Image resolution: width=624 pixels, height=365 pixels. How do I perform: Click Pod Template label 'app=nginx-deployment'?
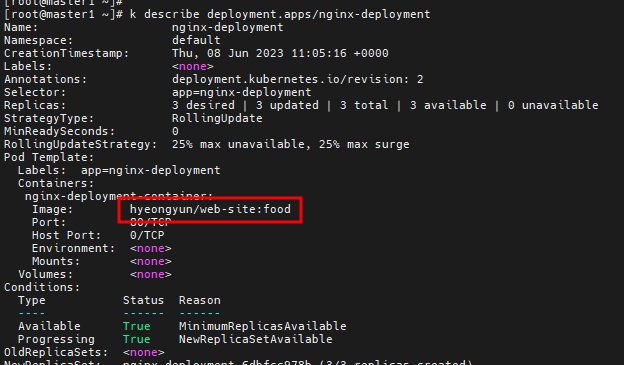pos(150,170)
